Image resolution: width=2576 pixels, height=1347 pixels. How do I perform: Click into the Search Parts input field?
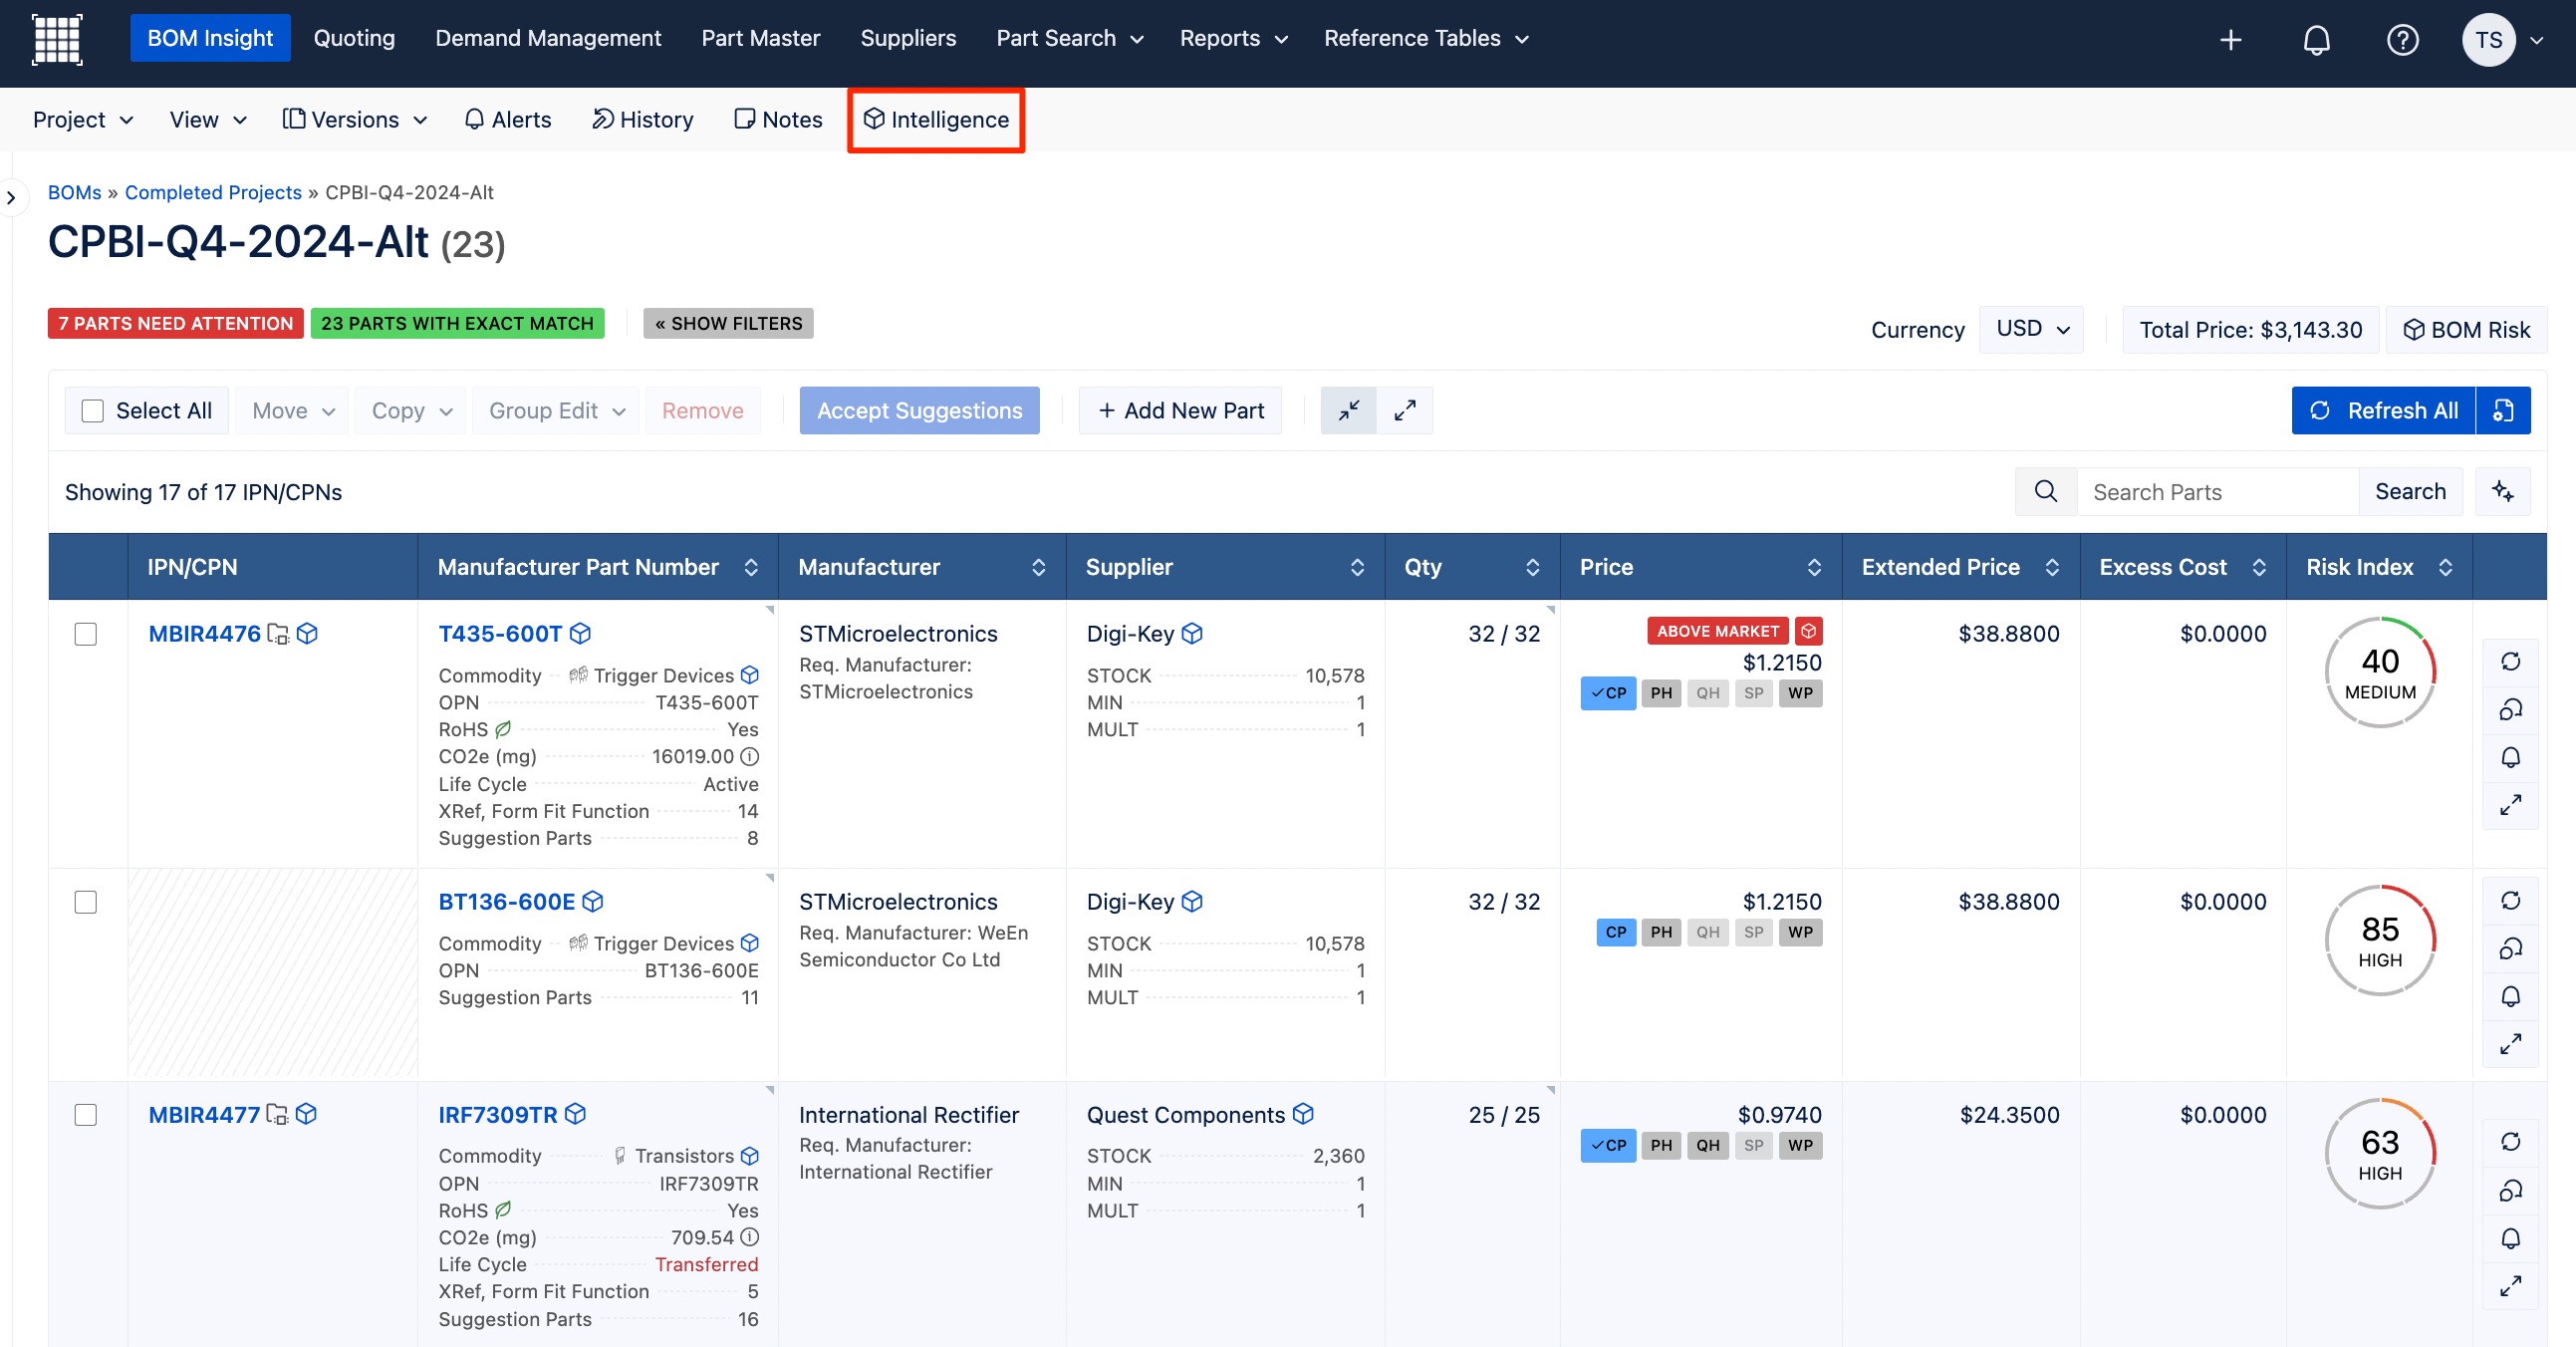click(2217, 491)
